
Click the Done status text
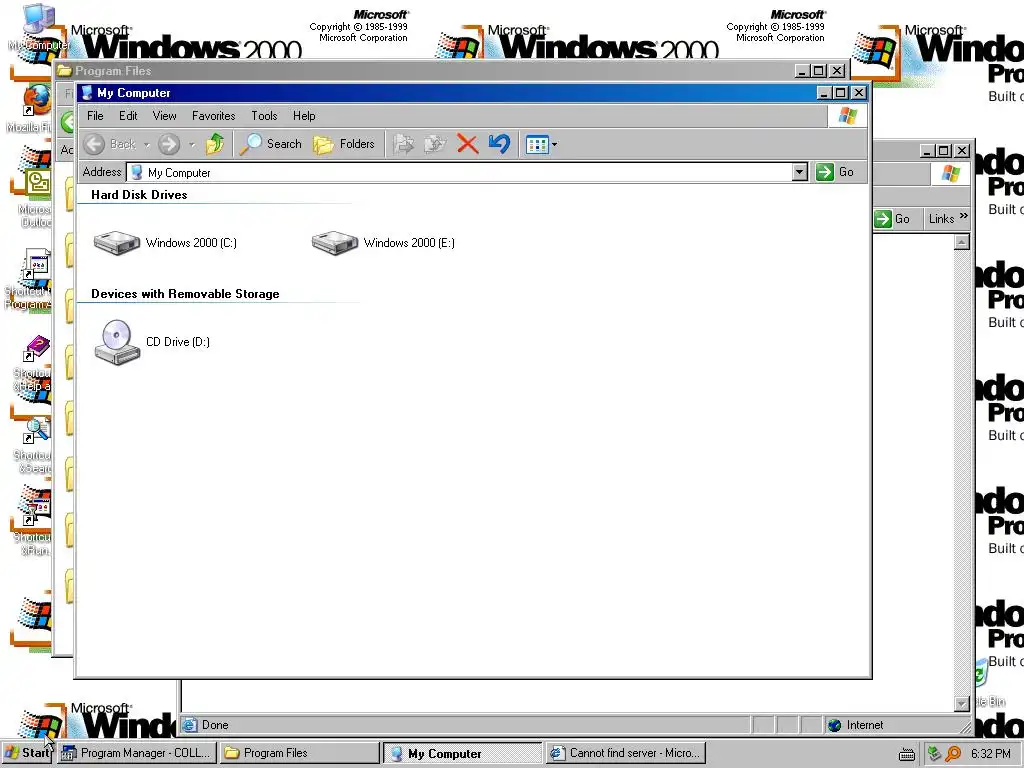[215, 725]
